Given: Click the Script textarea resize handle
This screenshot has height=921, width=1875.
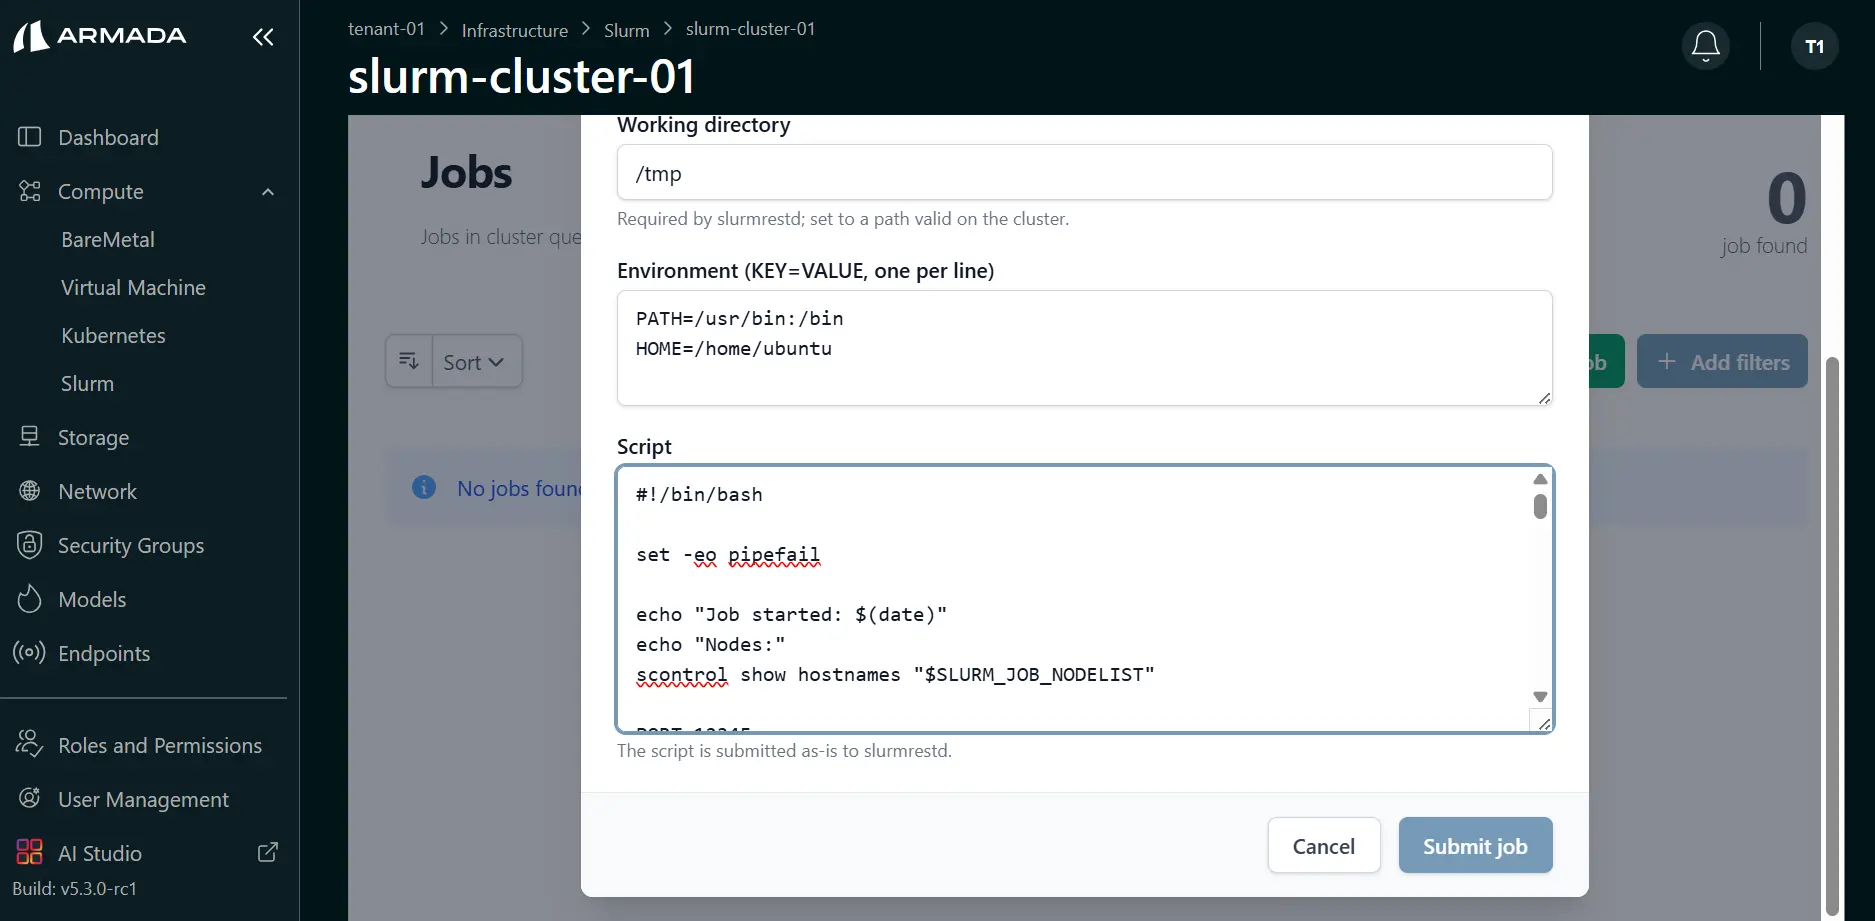Looking at the screenshot, I should (1544, 724).
